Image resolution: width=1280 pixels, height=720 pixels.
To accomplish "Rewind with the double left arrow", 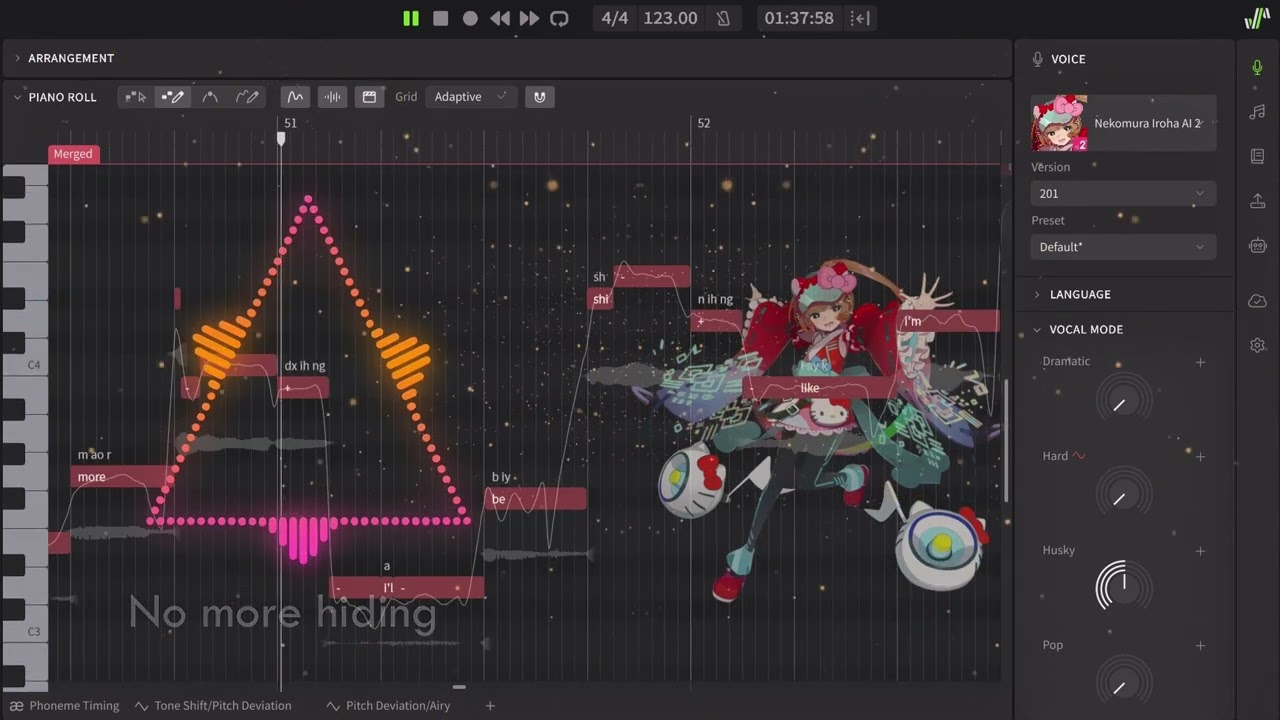I will pos(500,18).
